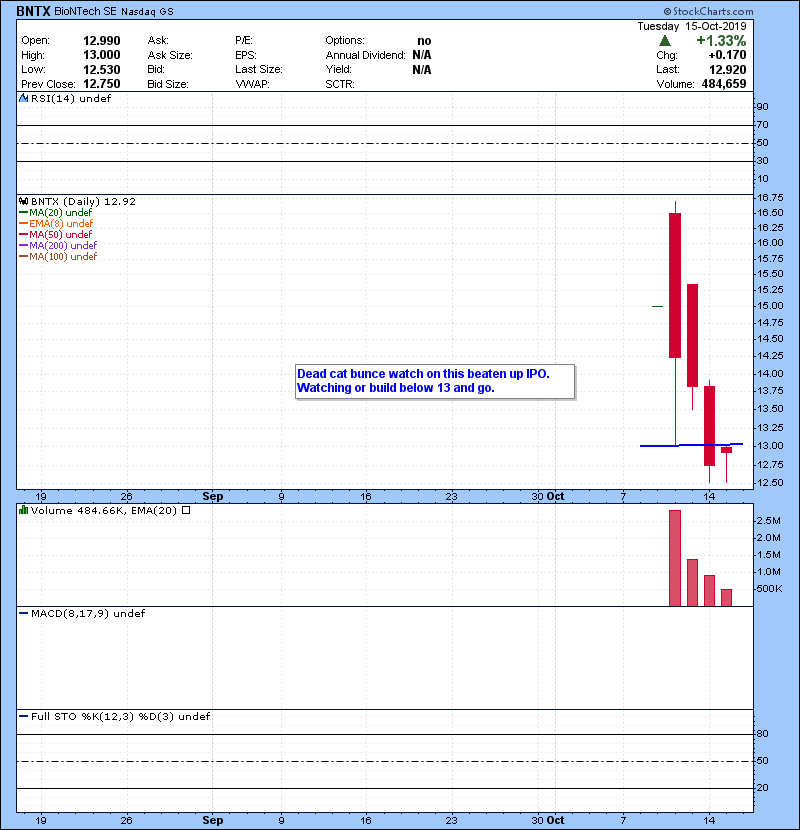Click the smallest volume bar near 500K
The image size is (800, 830).
(726, 598)
